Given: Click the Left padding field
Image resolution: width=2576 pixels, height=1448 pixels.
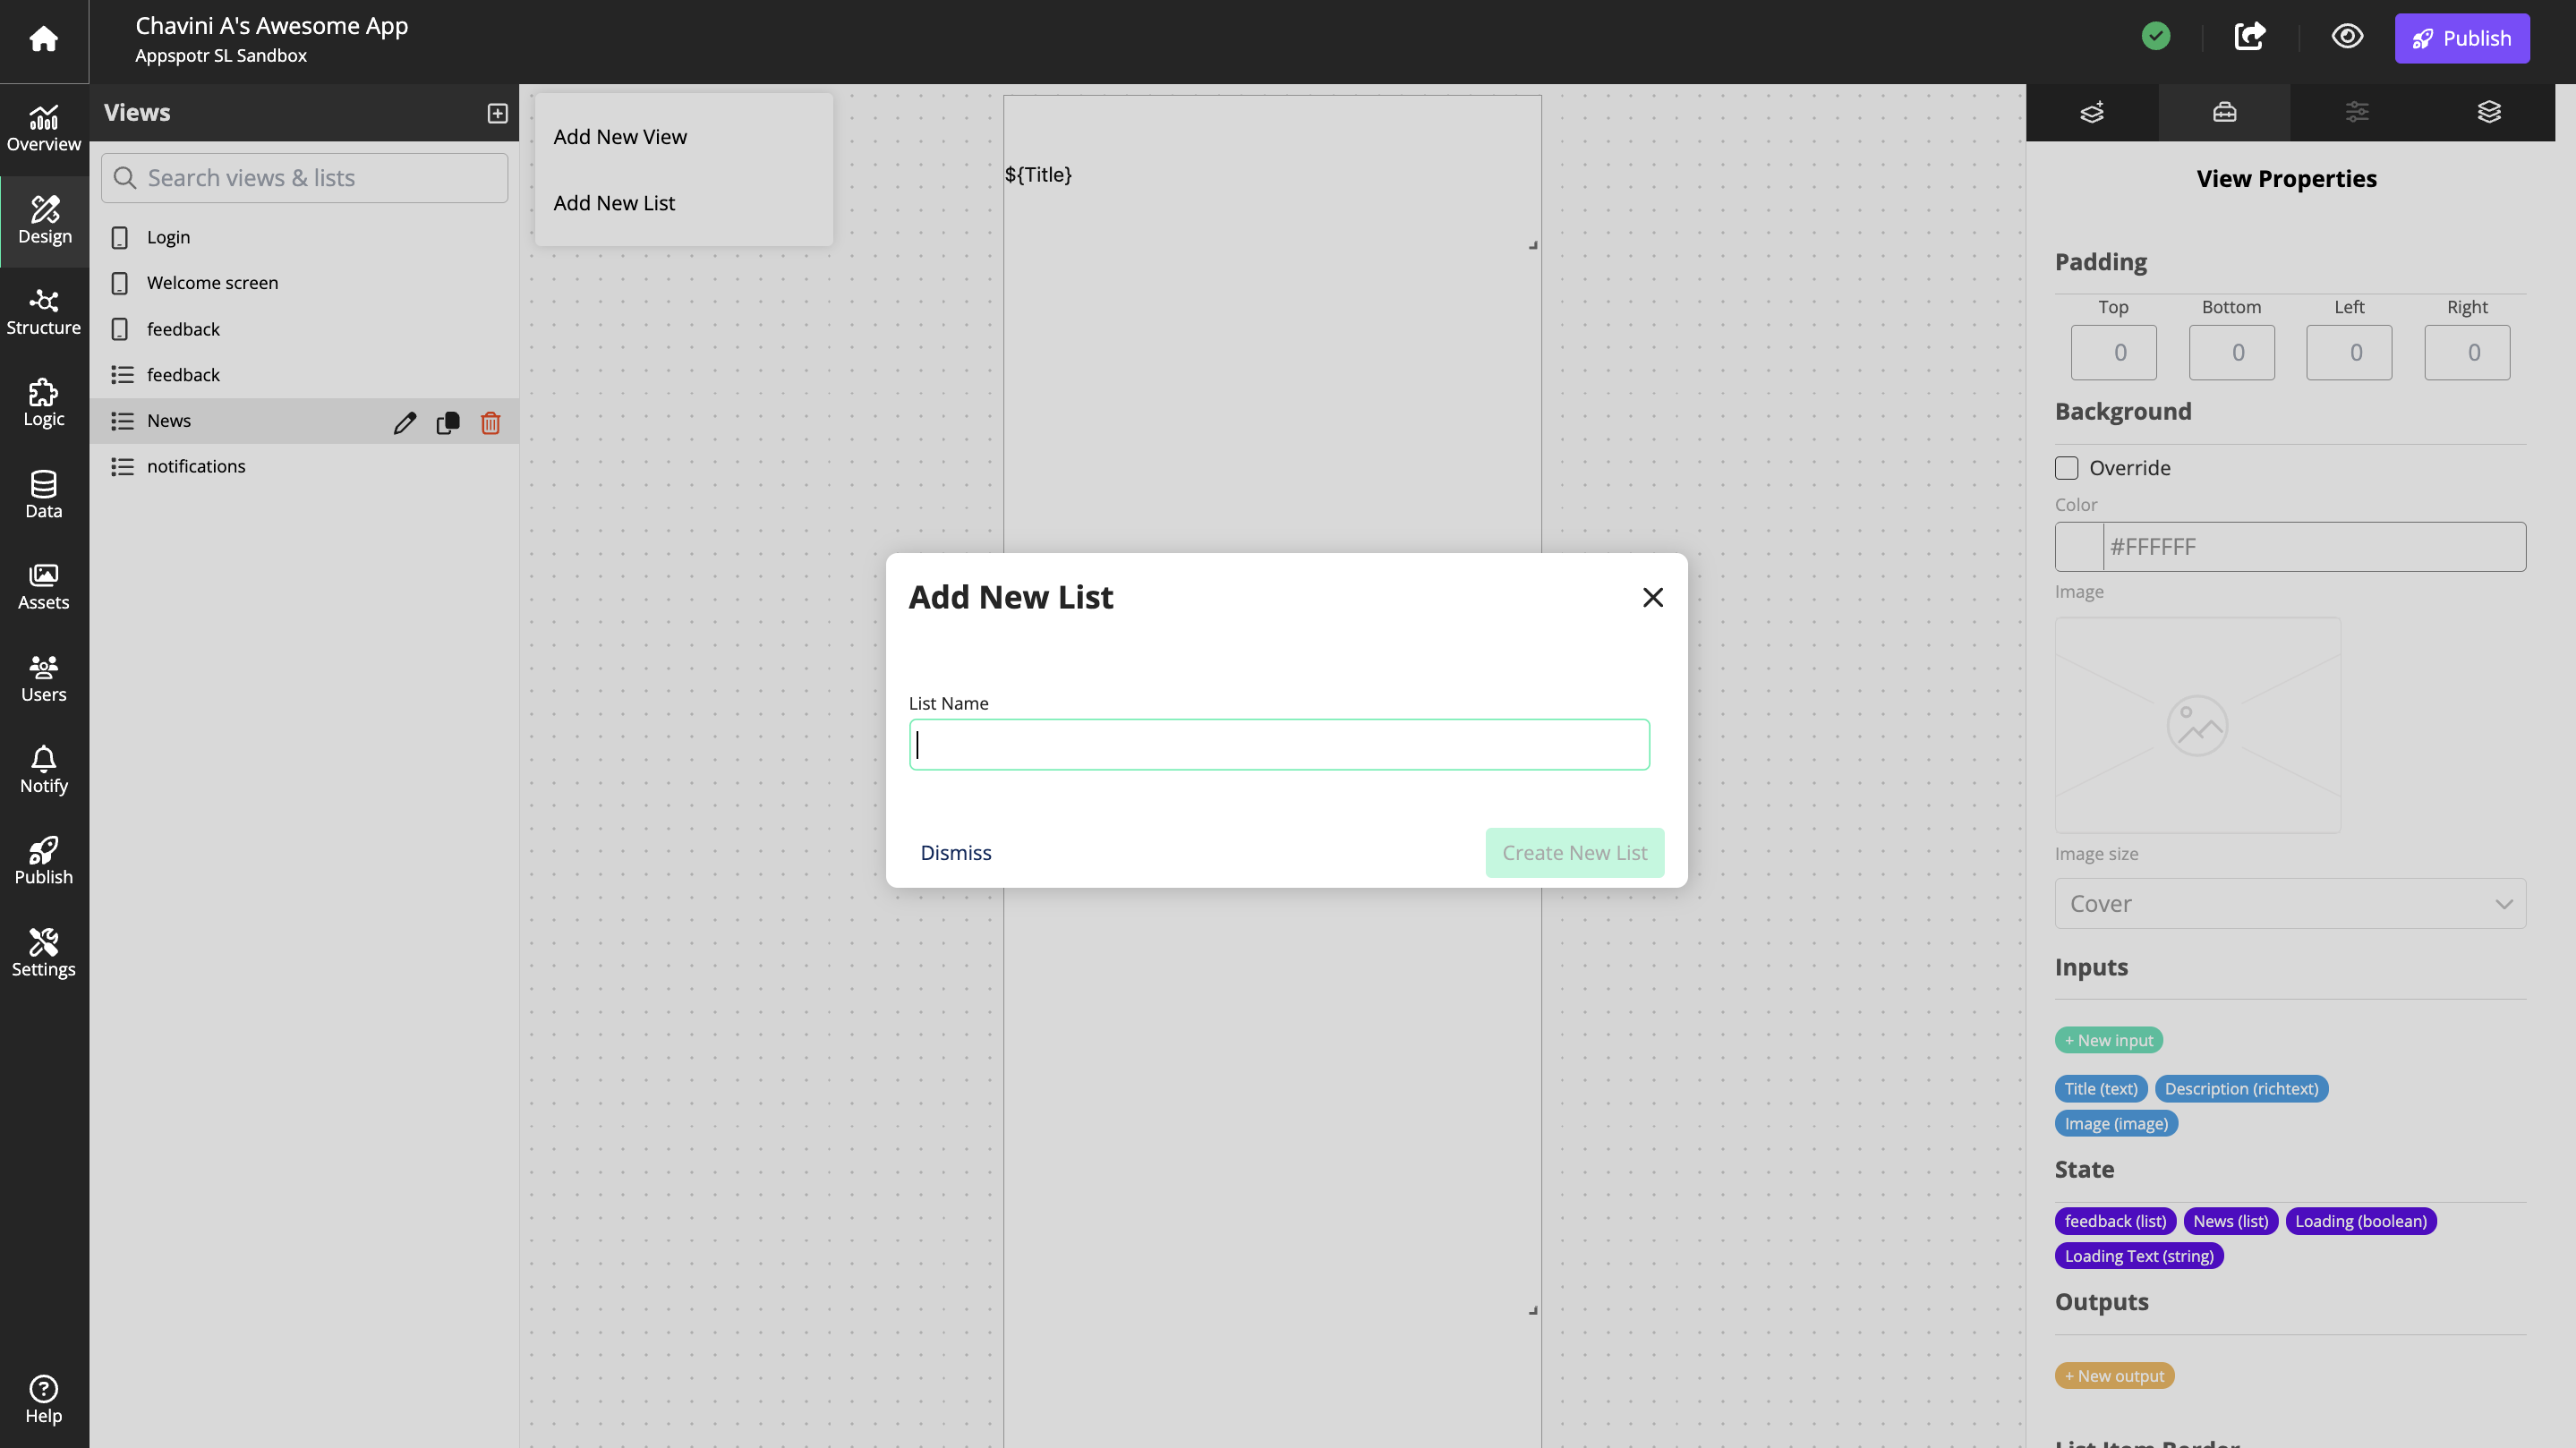Looking at the screenshot, I should pyautogui.click(x=2350, y=352).
